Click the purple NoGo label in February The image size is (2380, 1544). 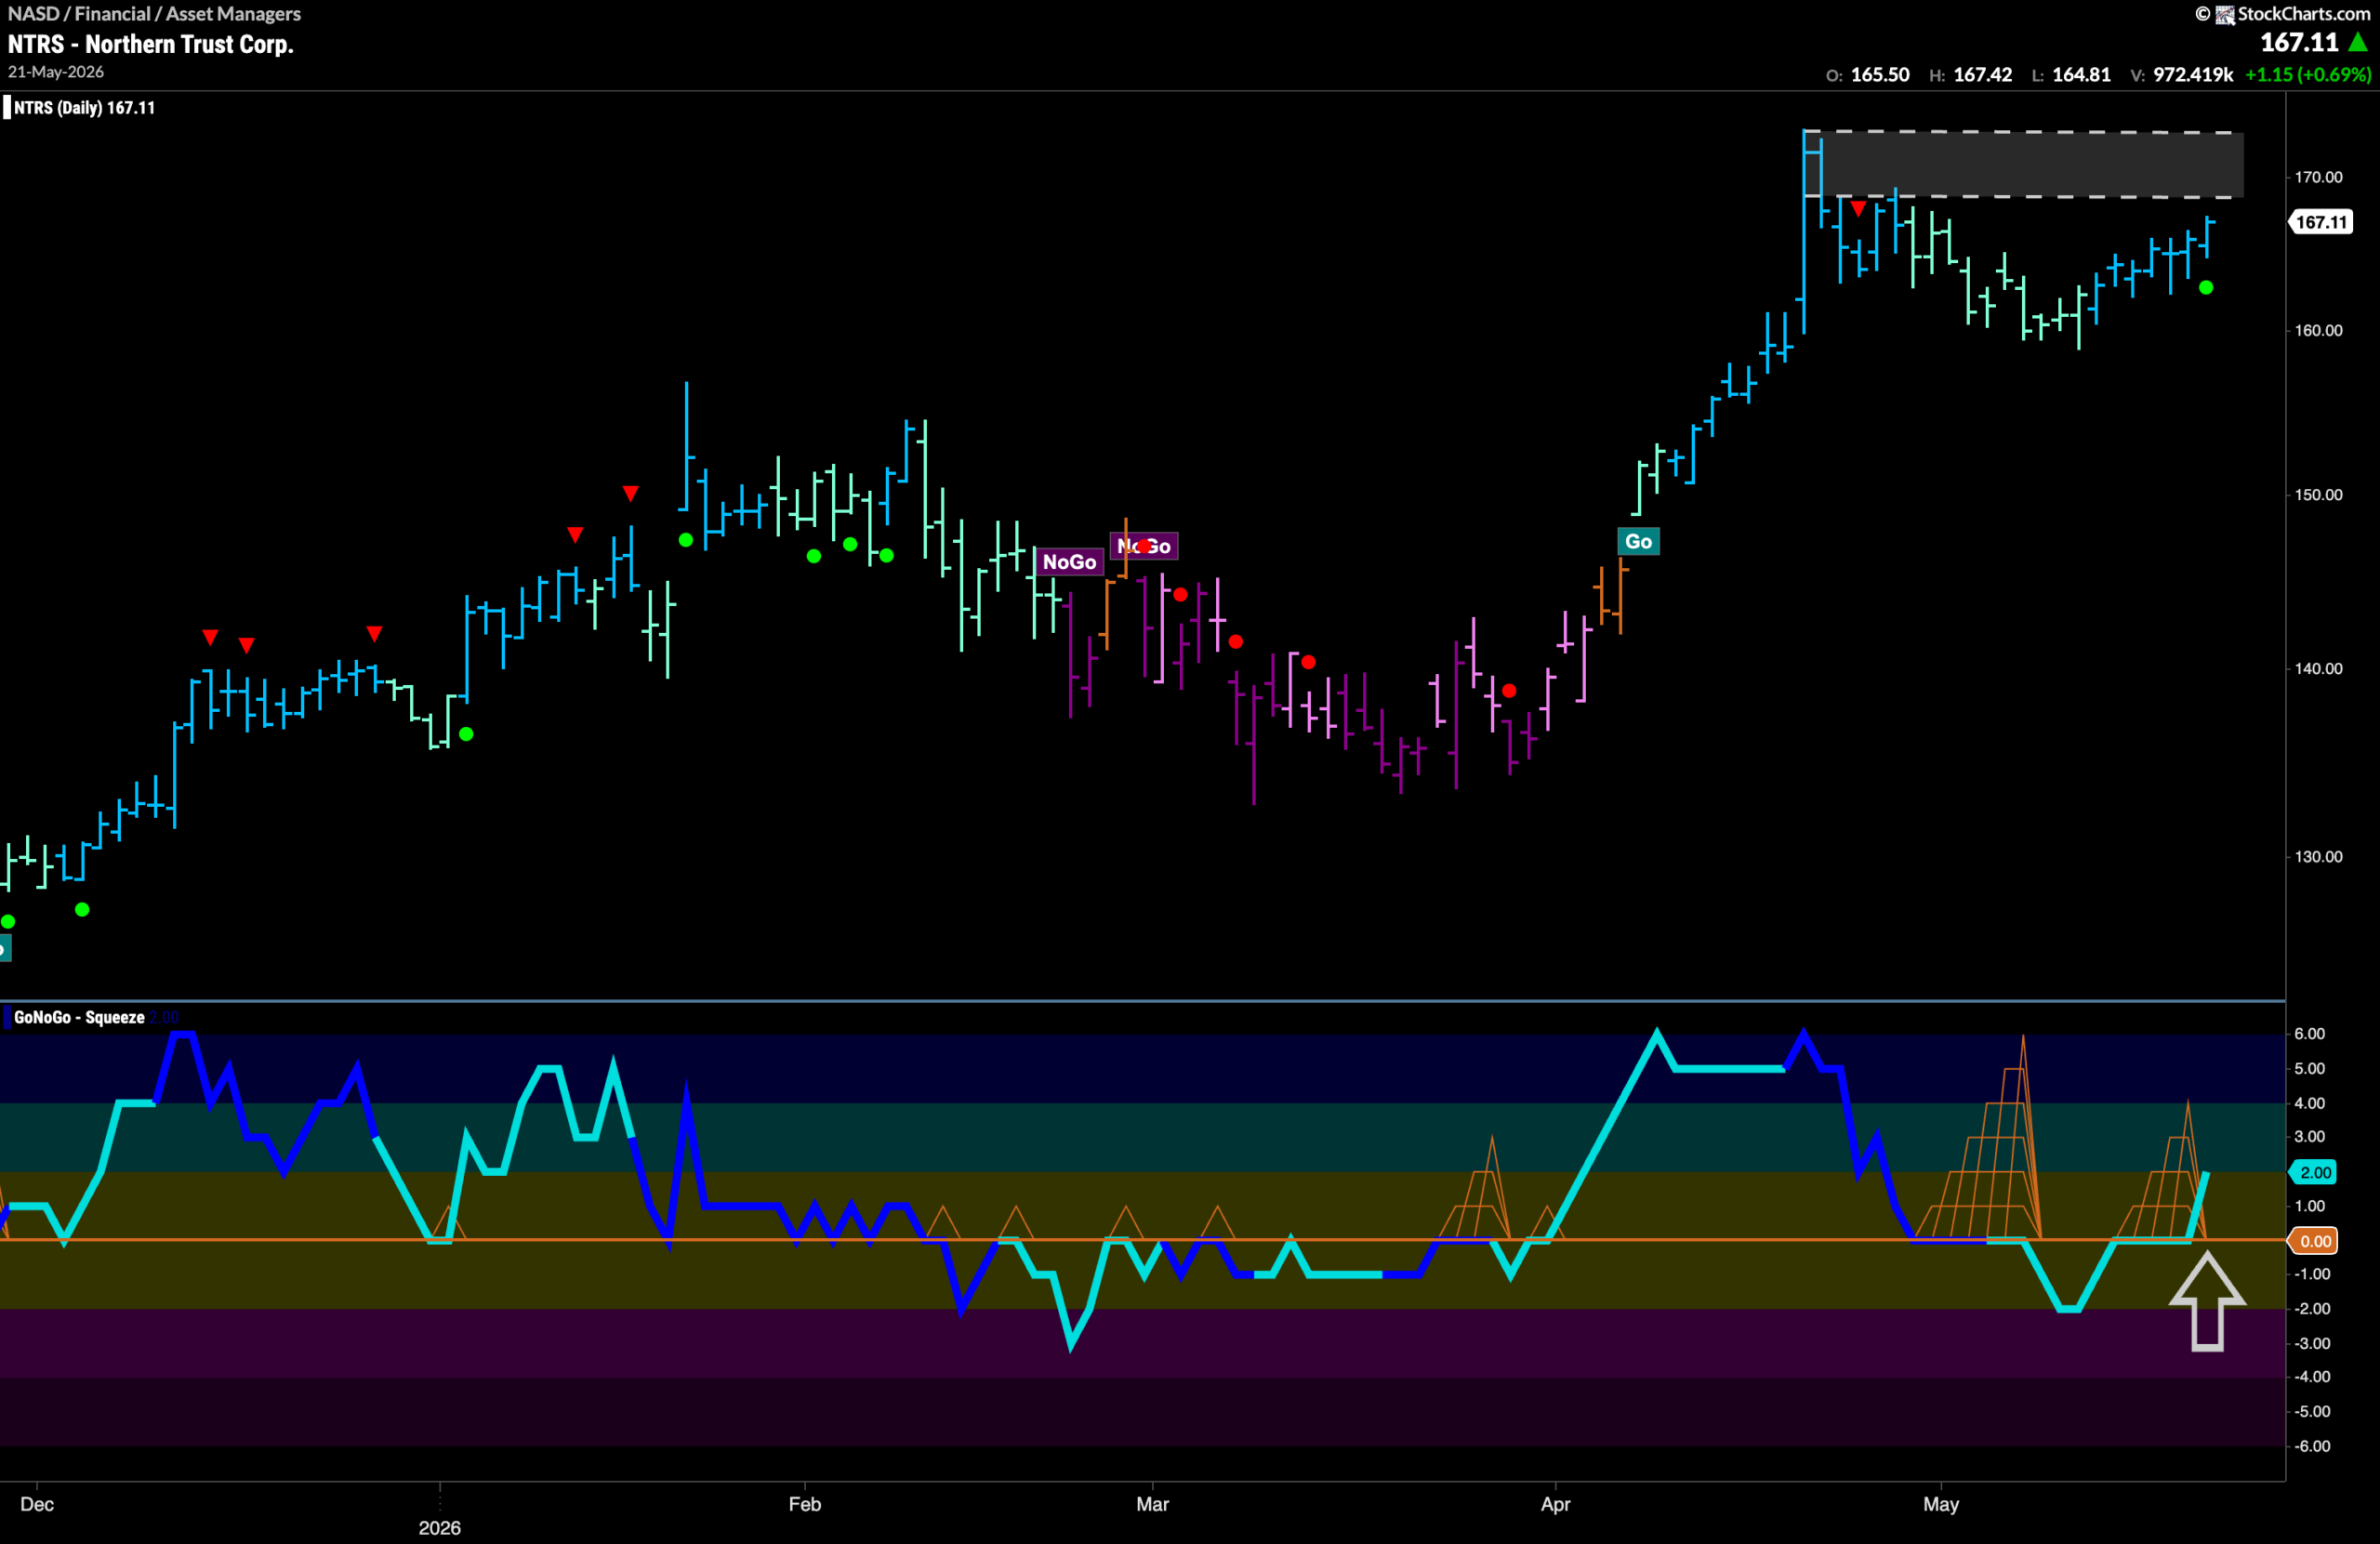point(1069,562)
